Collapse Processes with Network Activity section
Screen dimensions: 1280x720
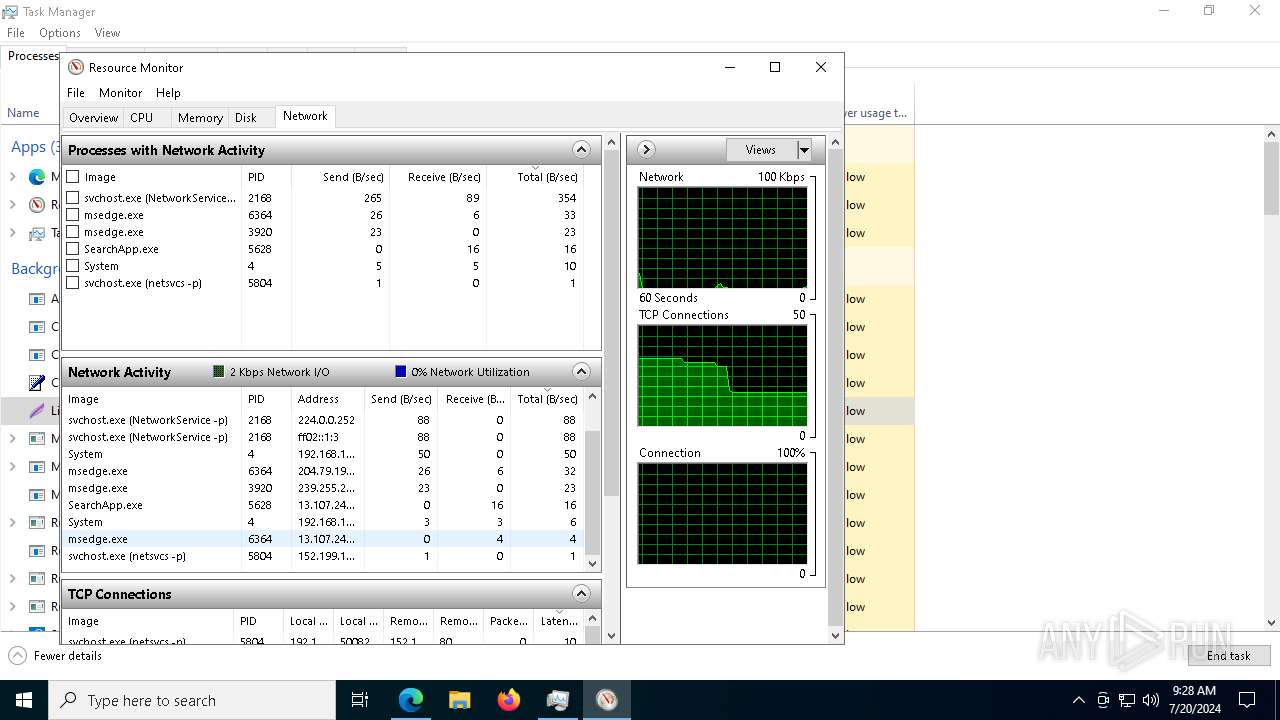point(581,150)
